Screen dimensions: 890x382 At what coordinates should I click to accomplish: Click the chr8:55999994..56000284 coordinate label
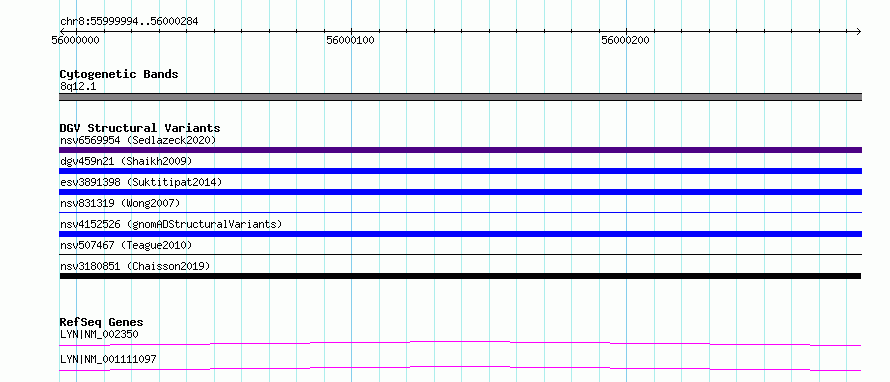pyautogui.click(x=129, y=22)
